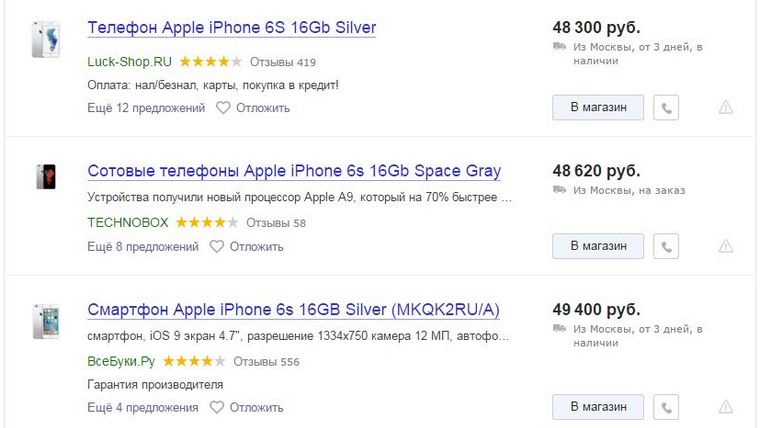The height and width of the screenshot is (428, 760).
Task: Click the Space Gray iPhone thumbnail
Action: tap(46, 176)
